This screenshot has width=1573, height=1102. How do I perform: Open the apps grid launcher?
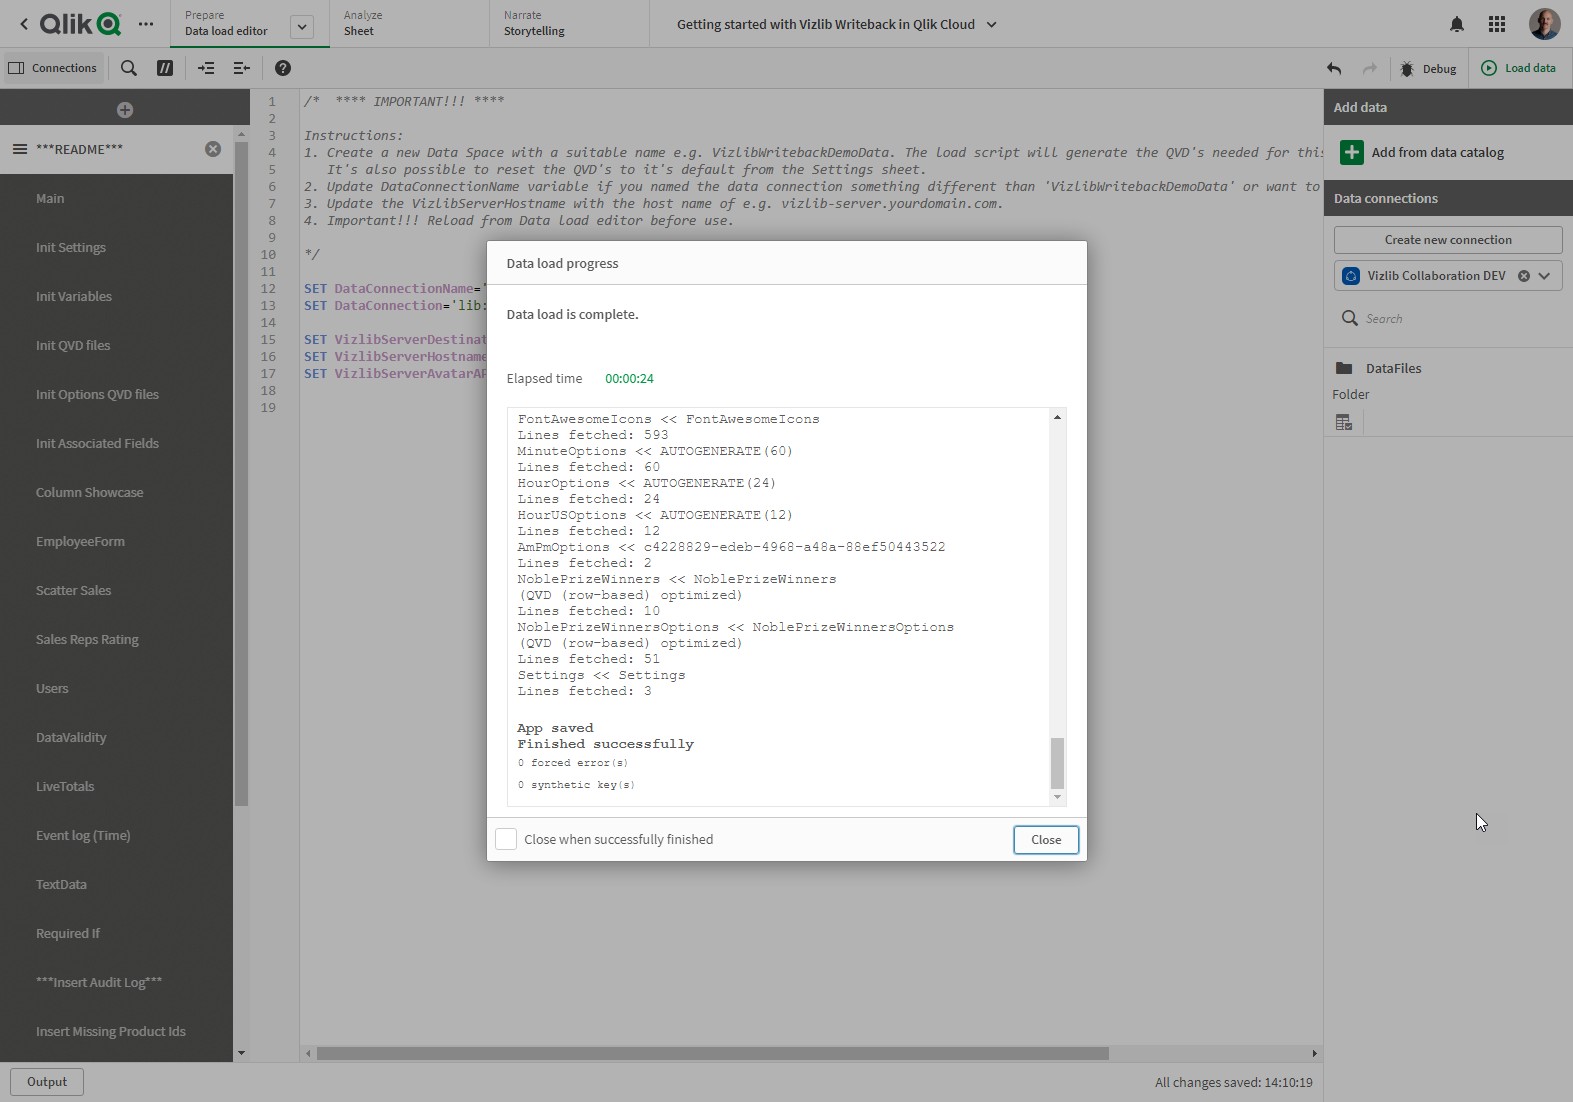1497,24
